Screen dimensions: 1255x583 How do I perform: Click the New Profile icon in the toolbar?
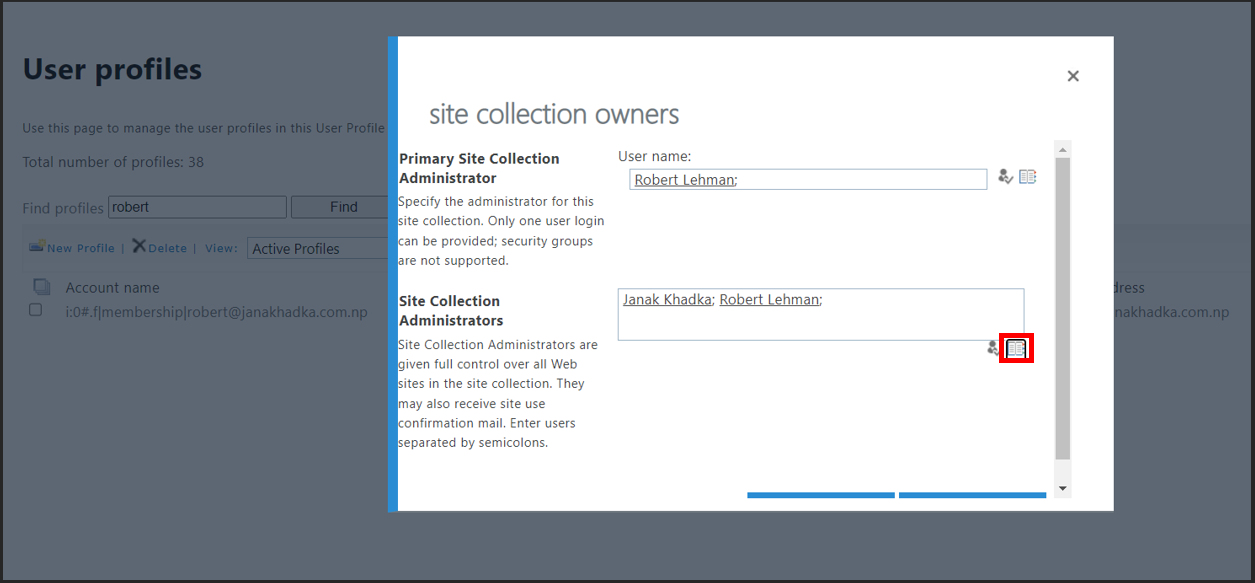37,246
